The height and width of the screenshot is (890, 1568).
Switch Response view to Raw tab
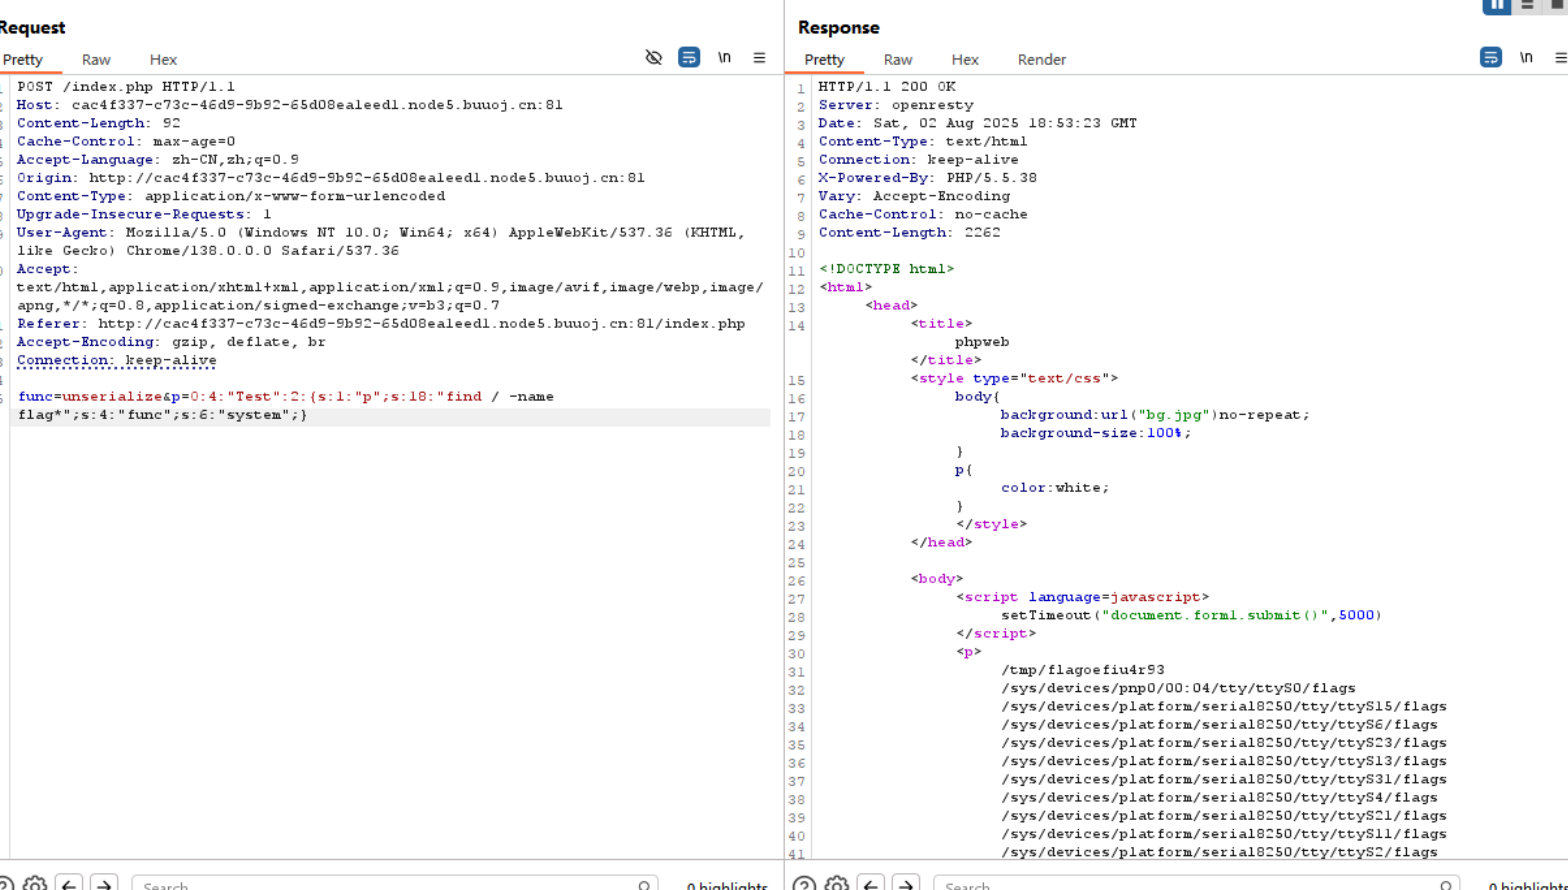(898, 60)
